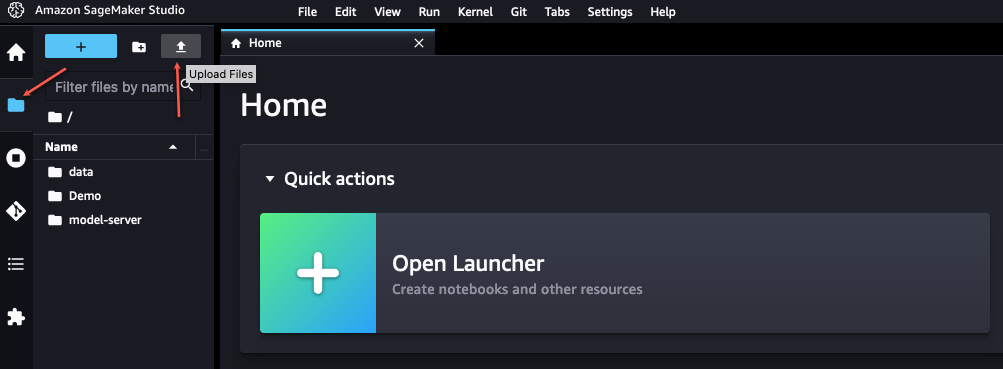The image size is (1003, 369).
Task: Click the Open Launcher card
Action: [624, 273]
